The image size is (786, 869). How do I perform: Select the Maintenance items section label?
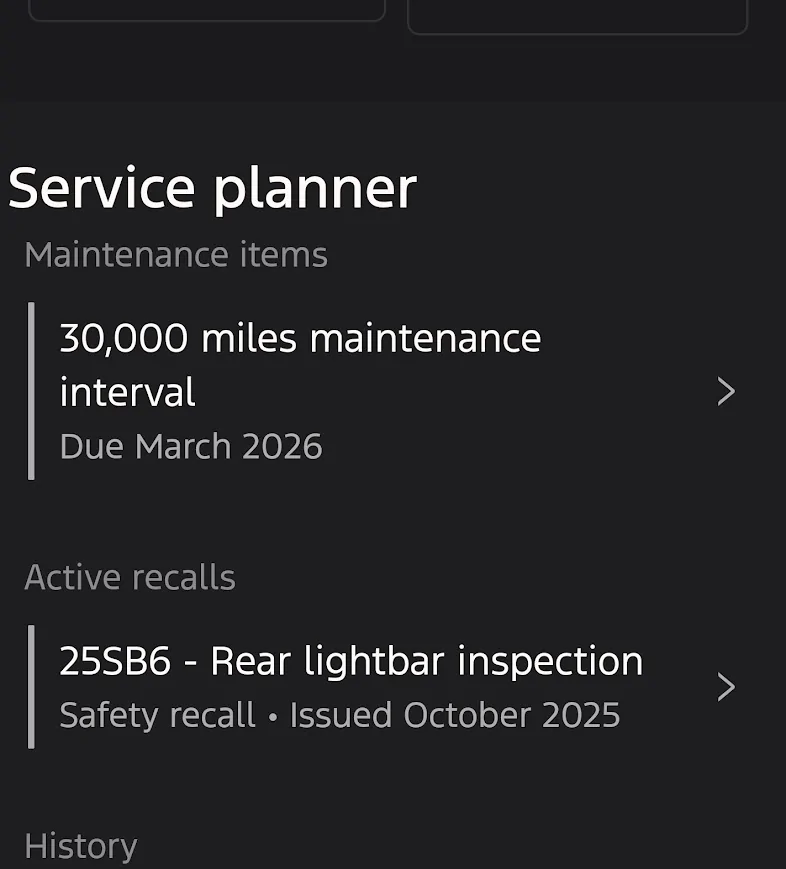click(176, 255)
